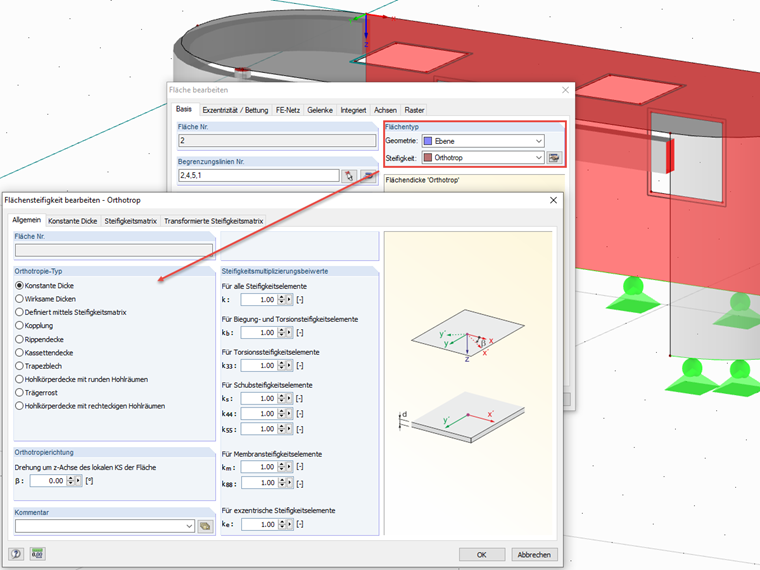
Task: Switch to the FE-Netz tab
Action: point(287,111)
